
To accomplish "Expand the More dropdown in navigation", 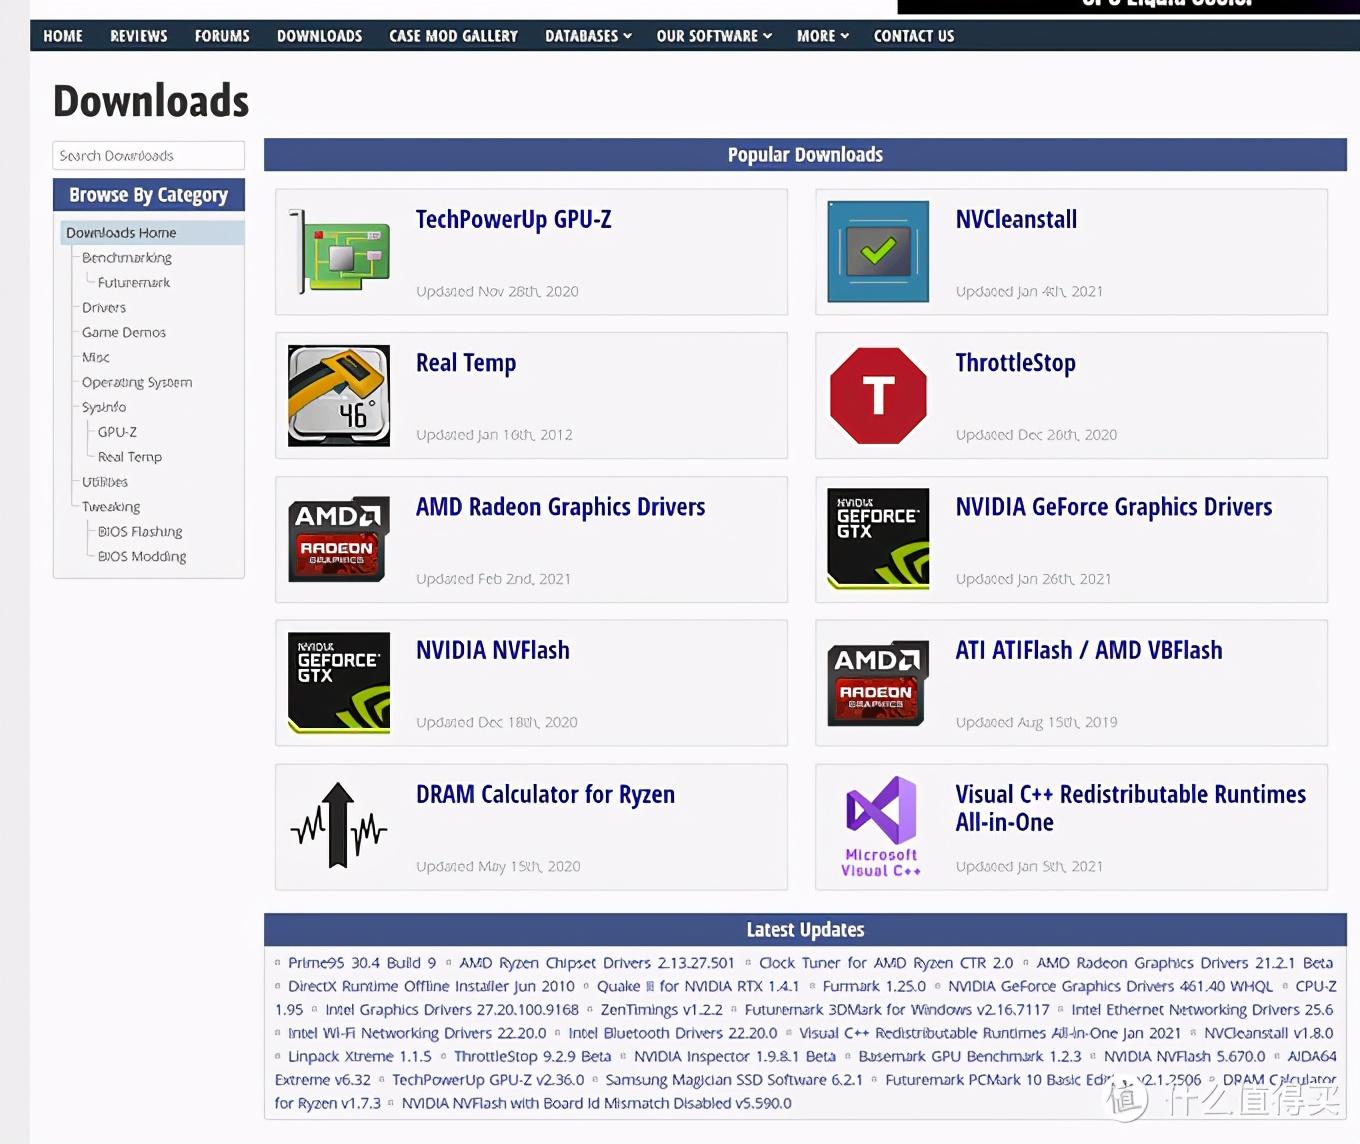I will click(x=822, y=36).
